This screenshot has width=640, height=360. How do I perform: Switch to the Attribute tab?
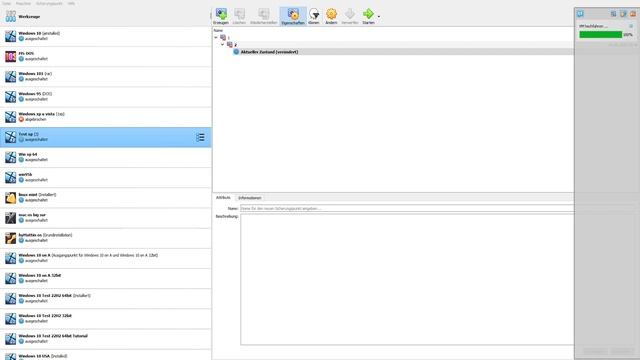[223, 198]
